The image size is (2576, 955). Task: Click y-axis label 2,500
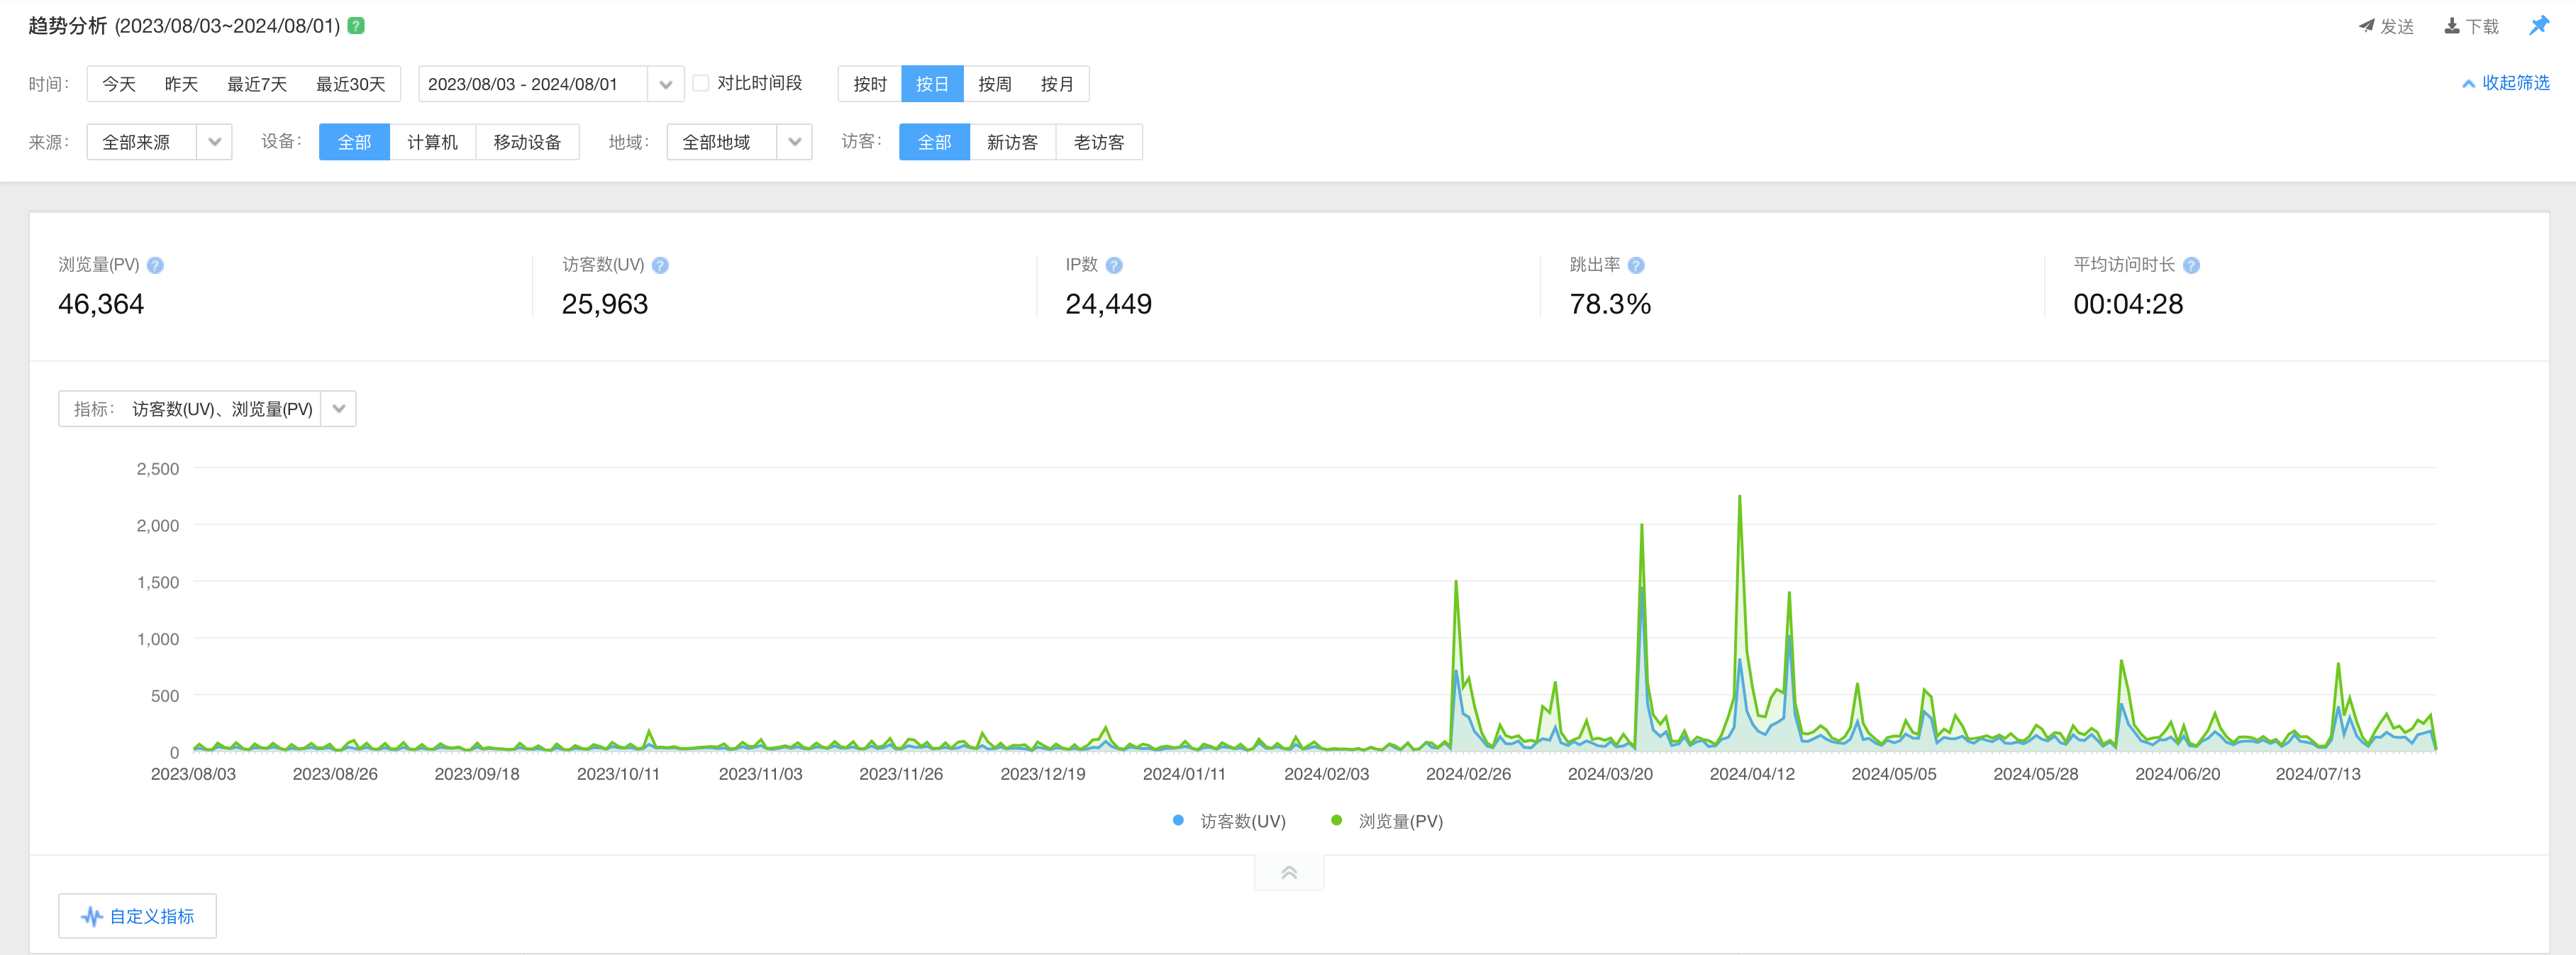[158, 469]
